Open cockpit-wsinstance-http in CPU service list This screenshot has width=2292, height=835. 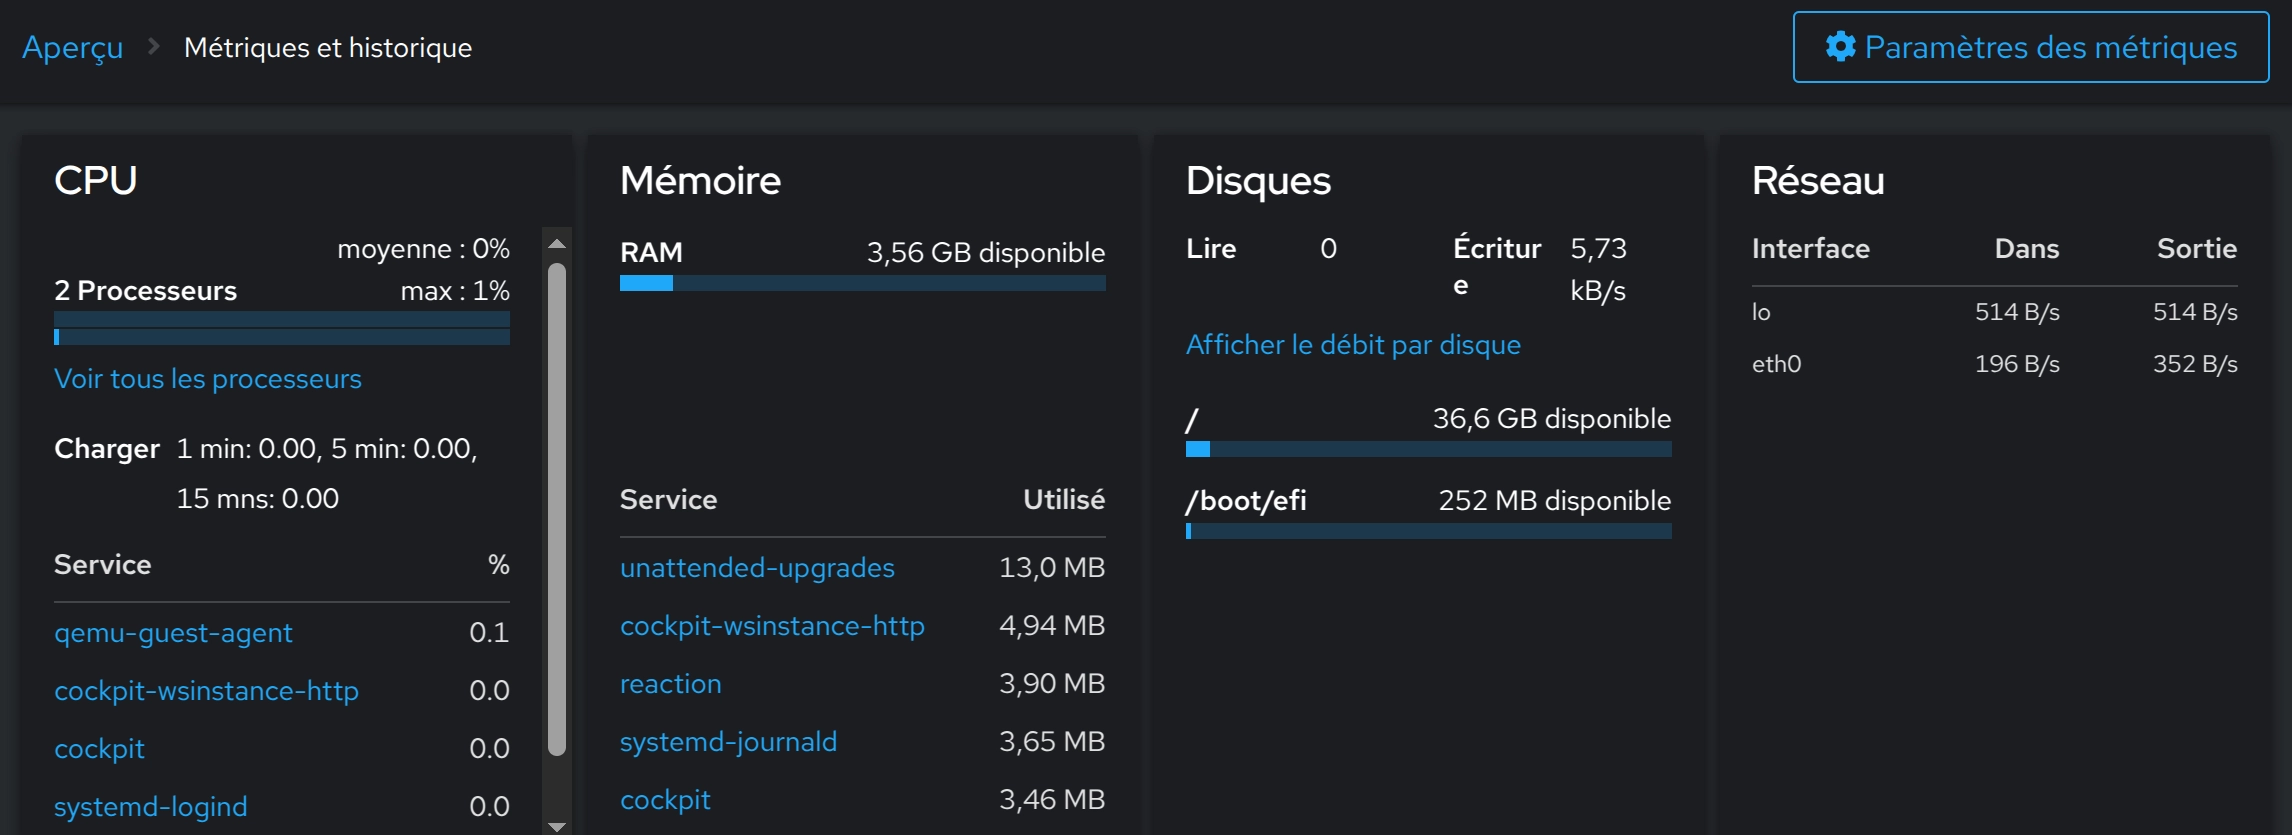pos(206,691)
